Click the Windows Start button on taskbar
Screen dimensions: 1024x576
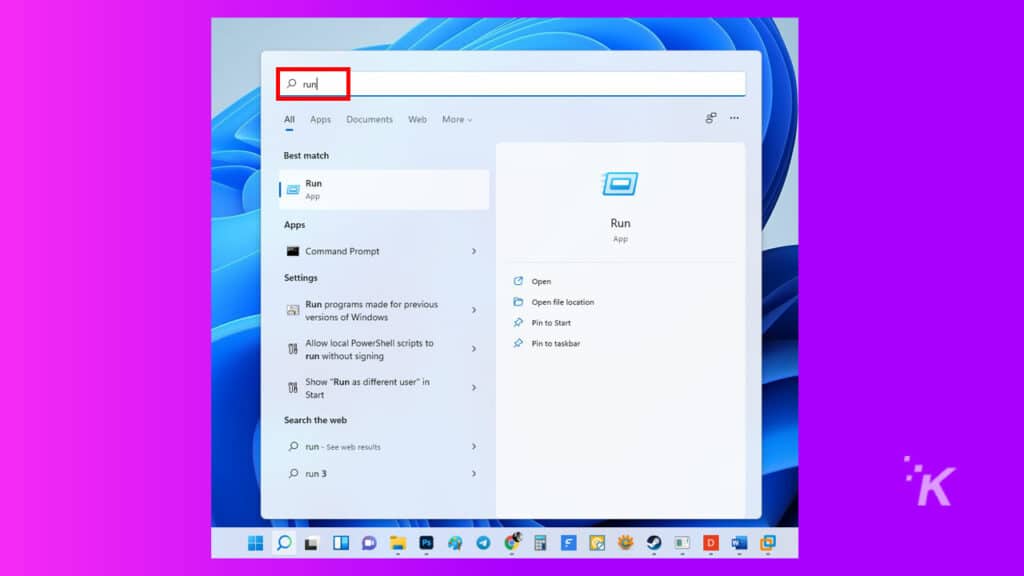click(255, 543)
